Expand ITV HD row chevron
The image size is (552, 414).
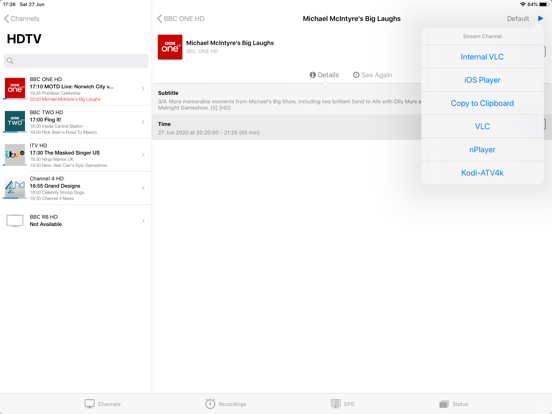(143, 155)
